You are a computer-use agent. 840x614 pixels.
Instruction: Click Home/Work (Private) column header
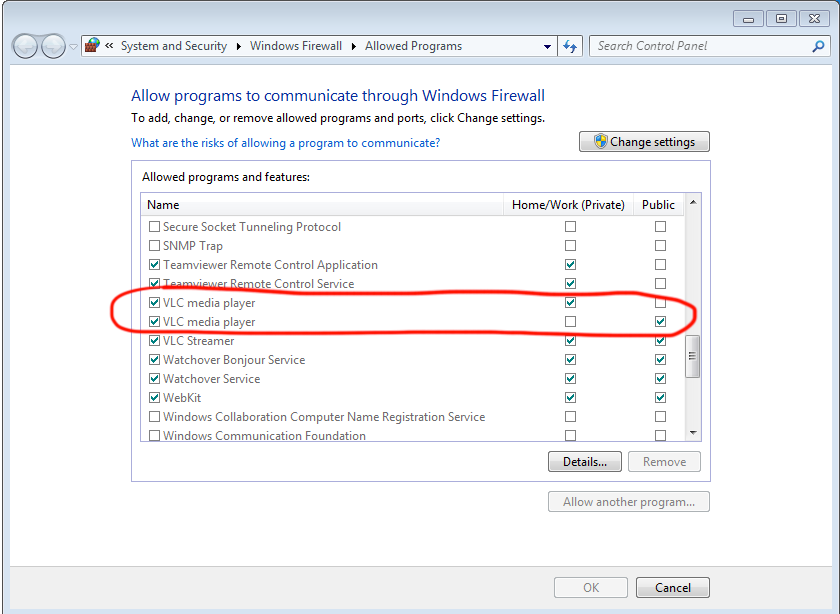coord(568,205)
